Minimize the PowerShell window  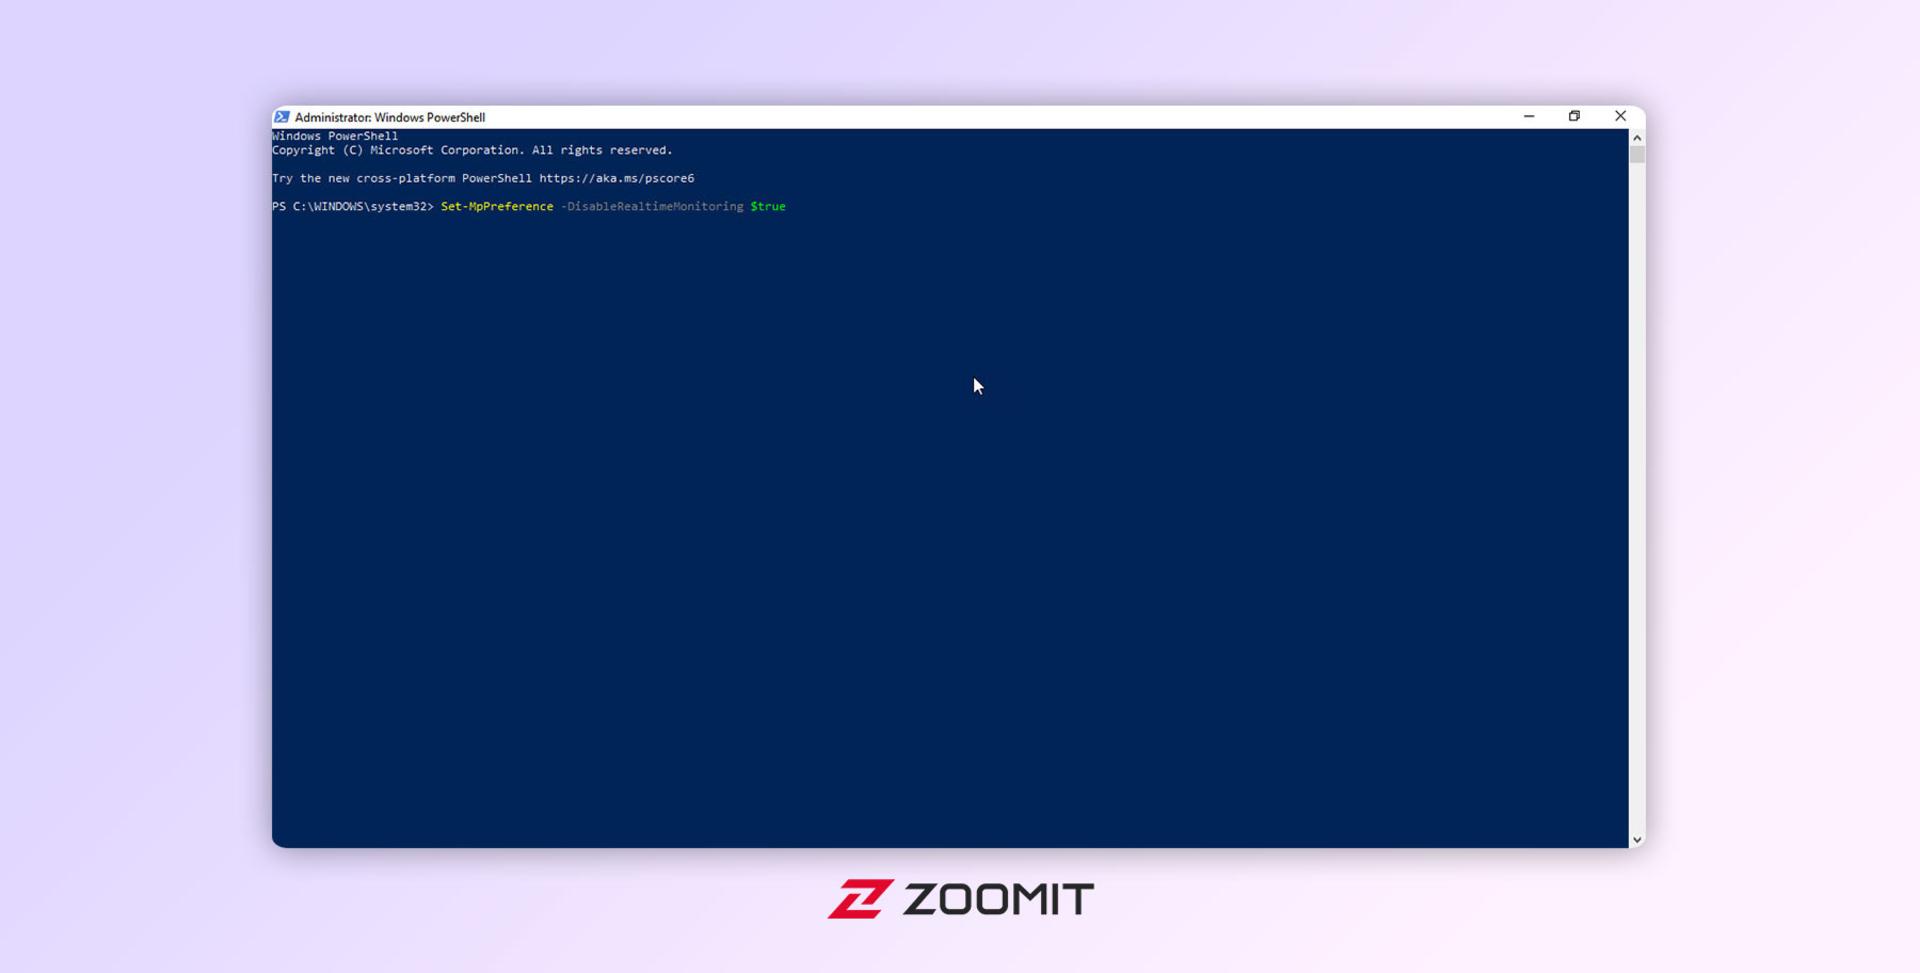click(x=1529, y=117)
